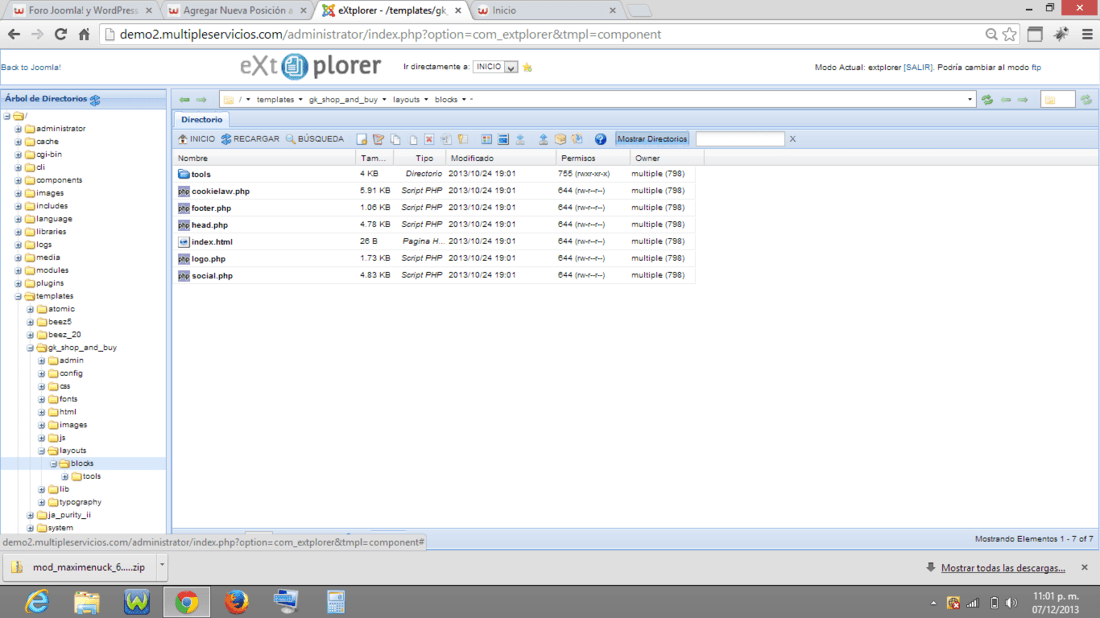Click the create archive box icon
The image size is (1100, 618).
[x=560, y=139]
